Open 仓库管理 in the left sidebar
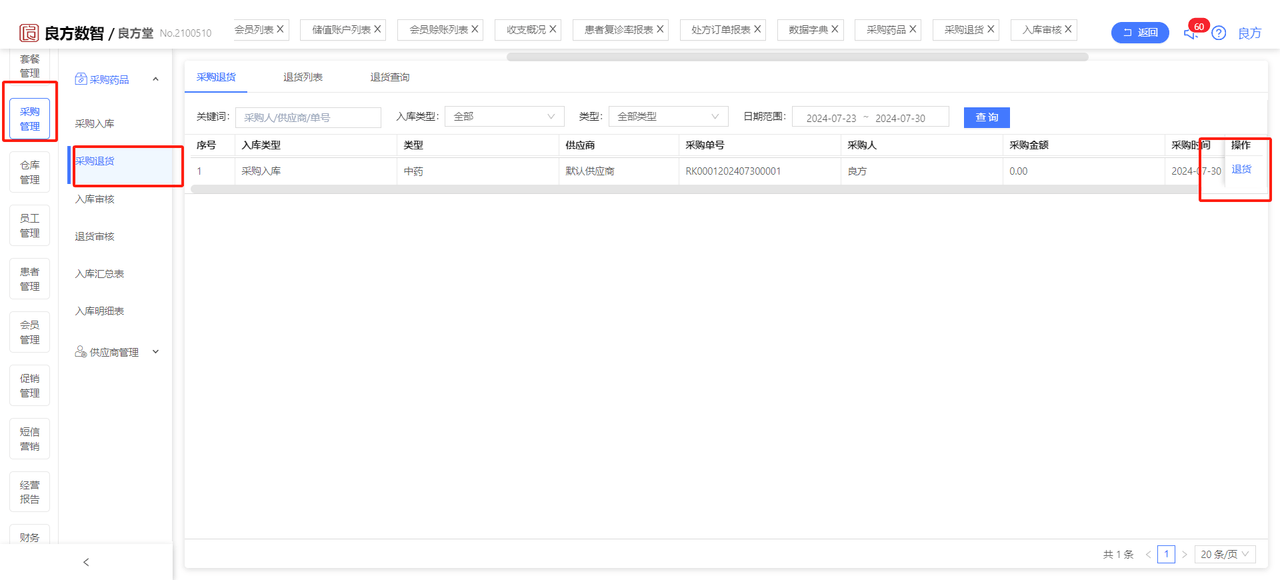 (x=30, y=172)
